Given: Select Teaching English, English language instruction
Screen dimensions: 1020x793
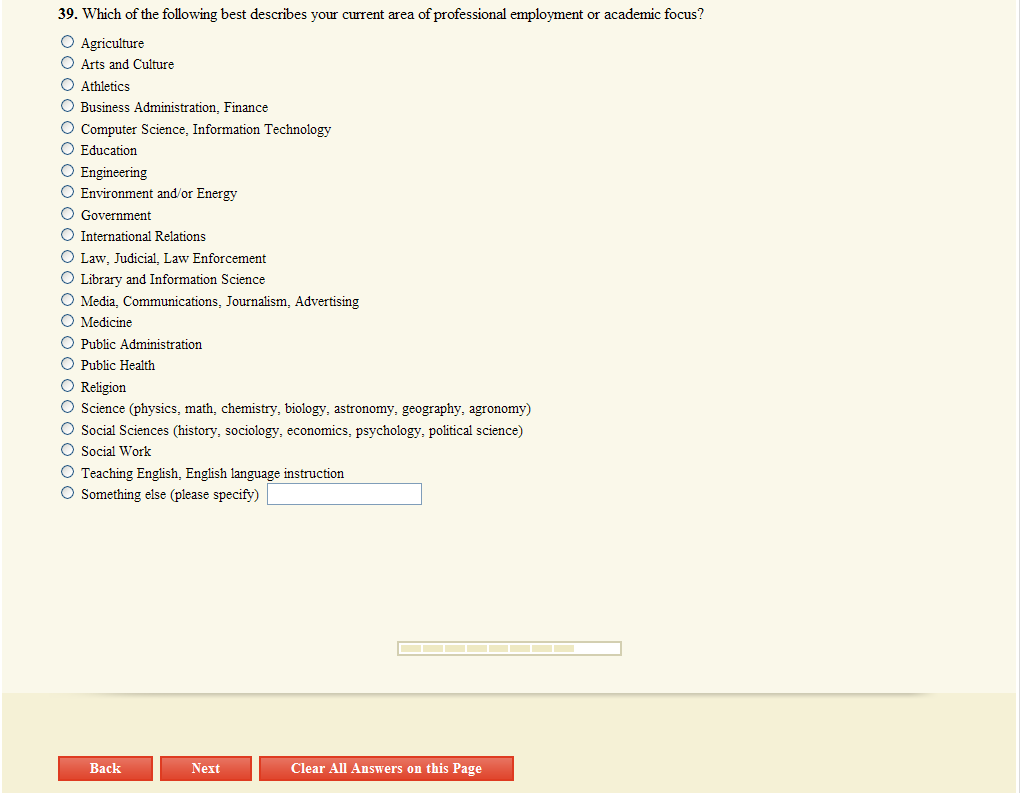Looking at the screenshot, I should click(x=68, y=472).
